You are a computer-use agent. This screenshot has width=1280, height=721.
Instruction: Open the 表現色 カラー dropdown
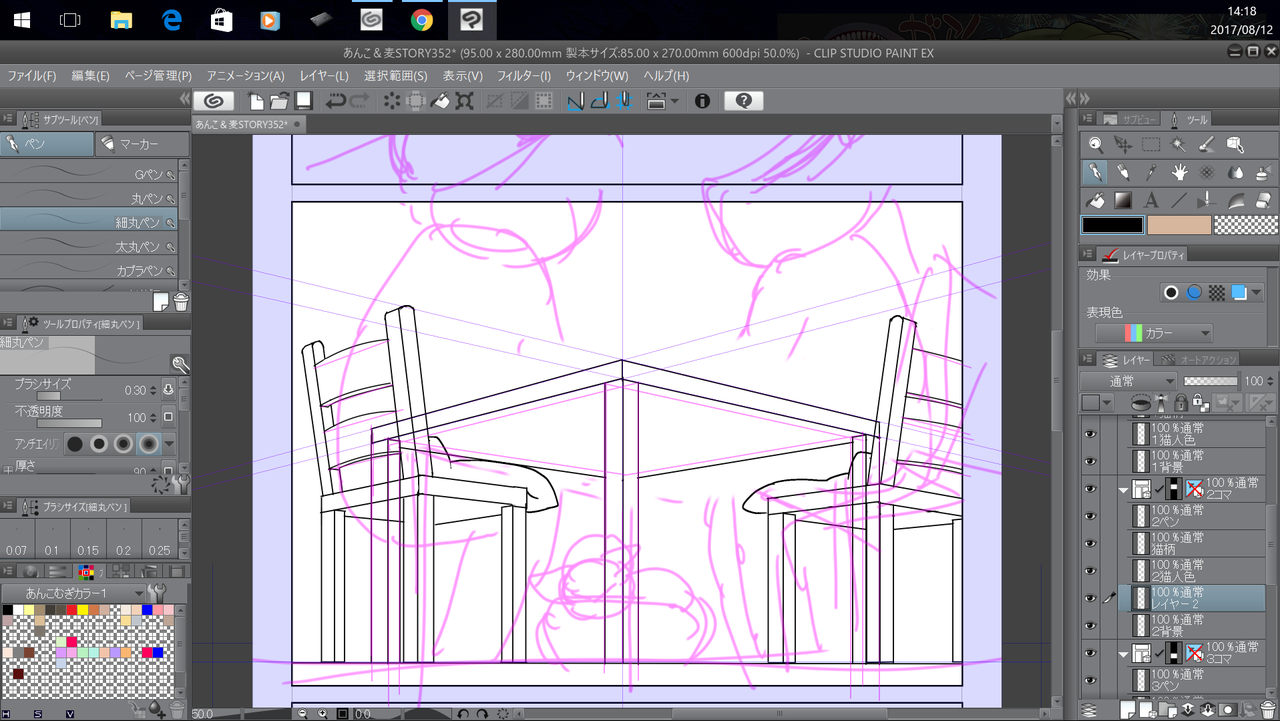[x=1155, y=333]
